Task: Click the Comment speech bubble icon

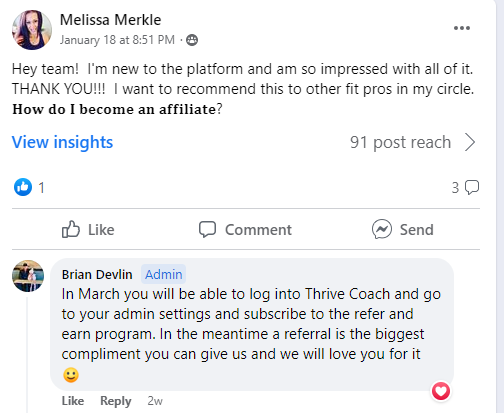Action: pos(207,229)
